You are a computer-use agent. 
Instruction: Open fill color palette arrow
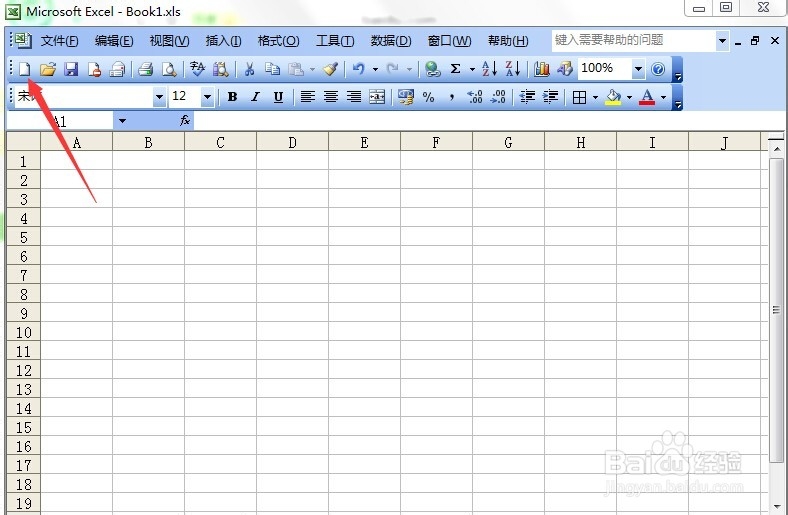[629, 96]
